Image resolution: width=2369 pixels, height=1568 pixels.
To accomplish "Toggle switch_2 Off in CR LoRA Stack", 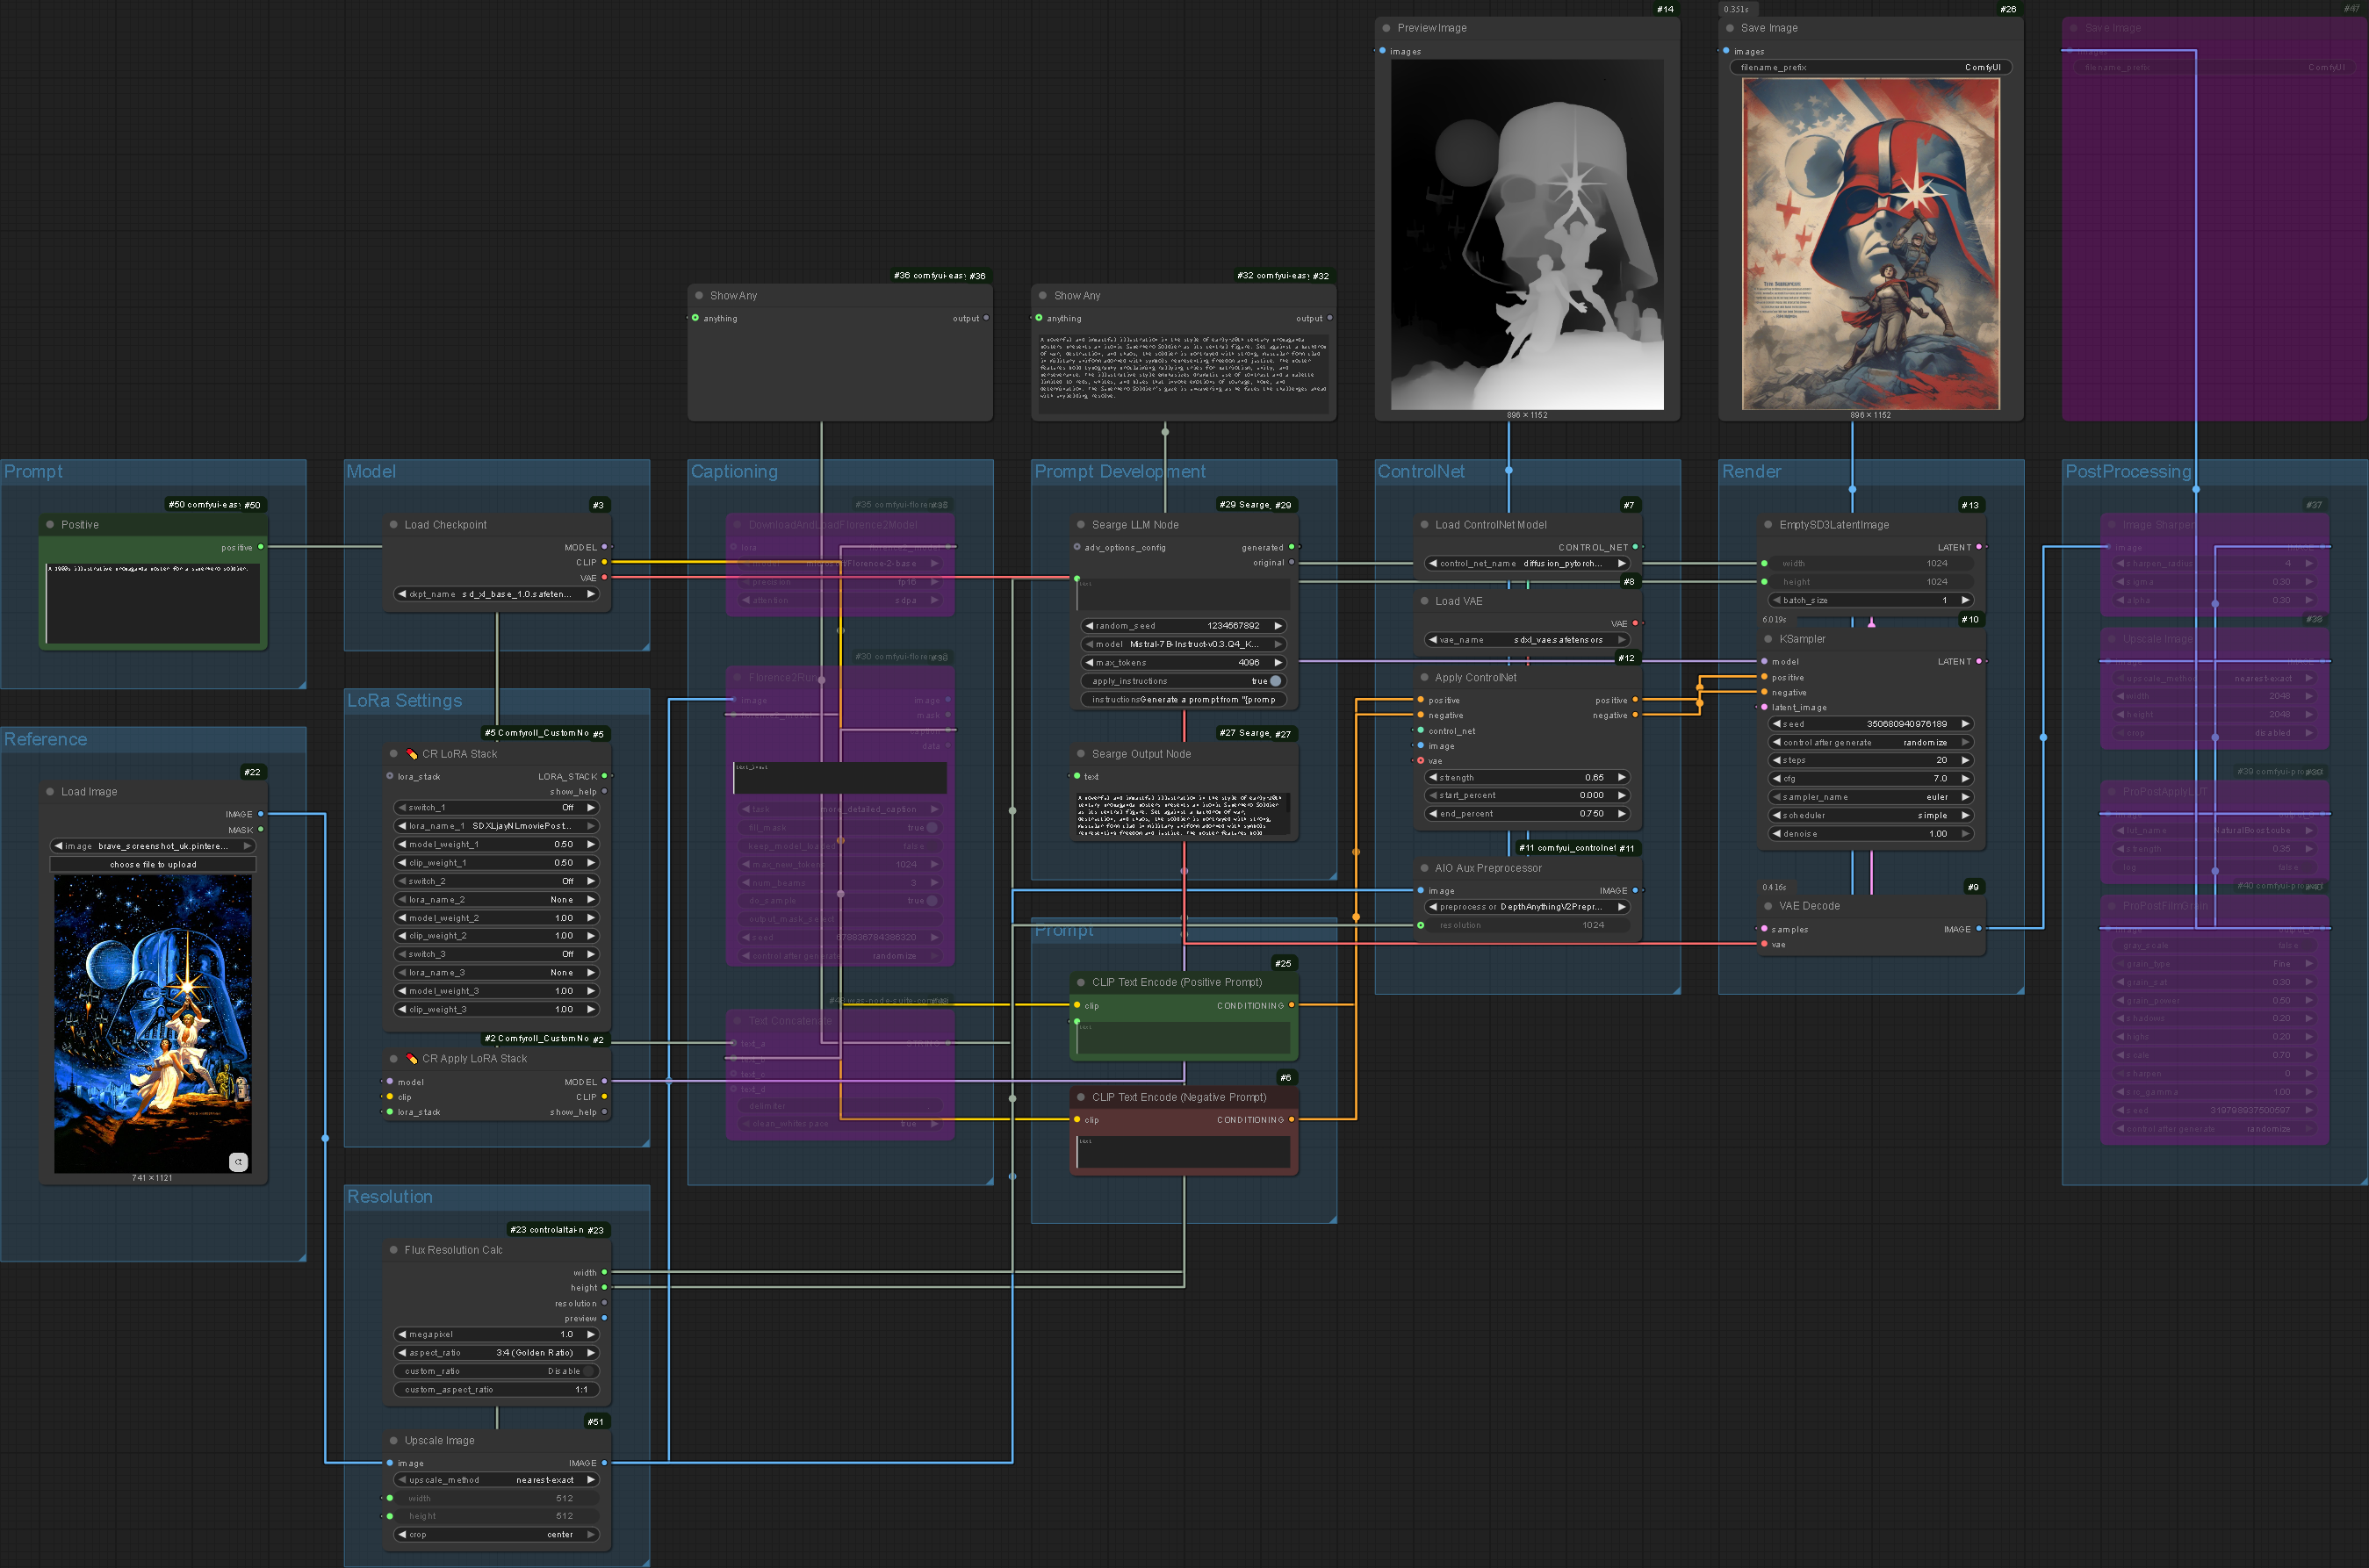I will click(x=497, y=881).
